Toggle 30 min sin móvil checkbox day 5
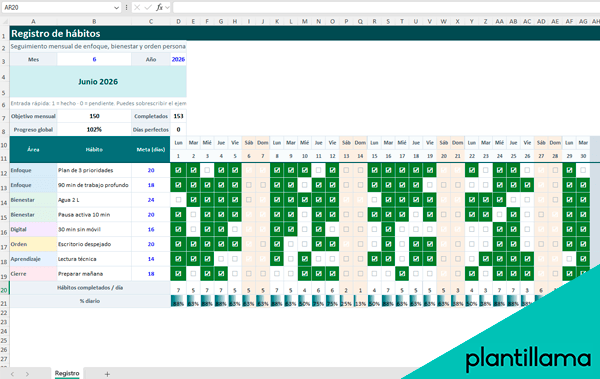 click(x=235, y=229)
